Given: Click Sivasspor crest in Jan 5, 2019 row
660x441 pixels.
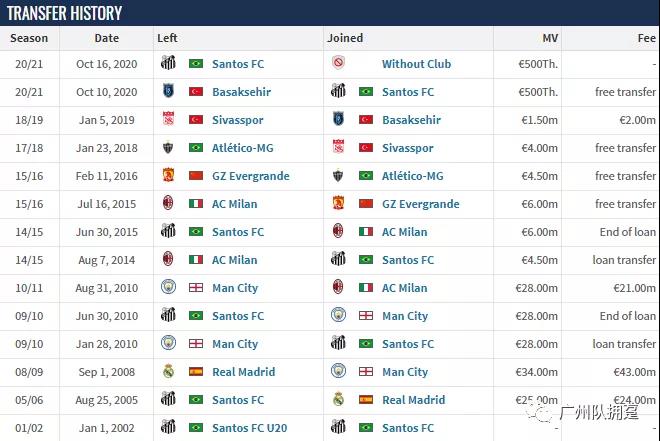Looking at the screenshot, I should (168, 119).
